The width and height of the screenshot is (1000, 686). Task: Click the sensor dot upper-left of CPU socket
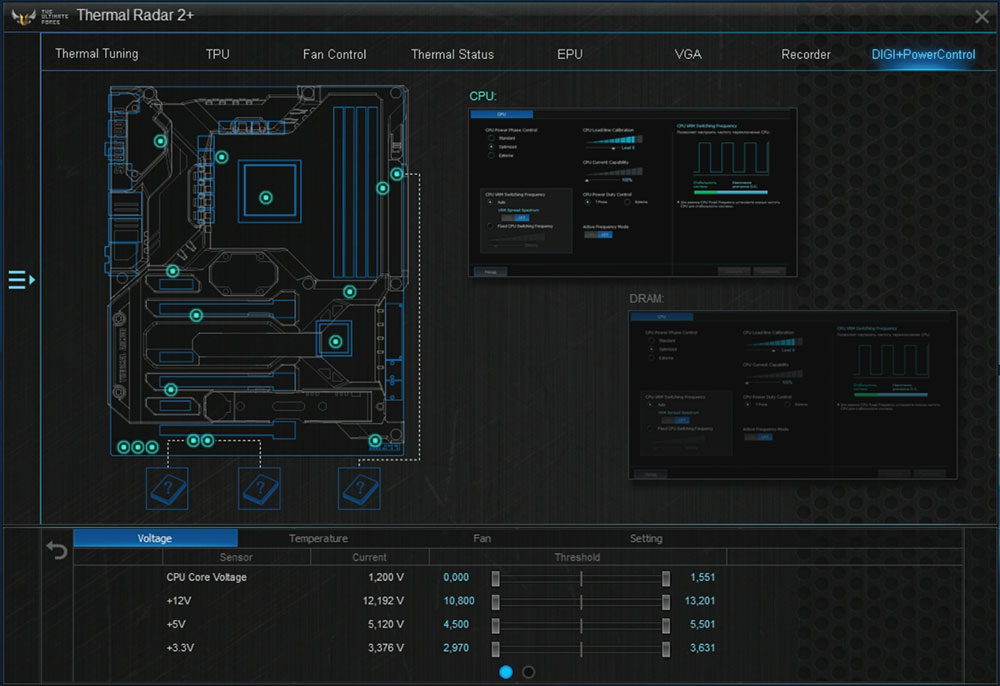click(221, 157)
